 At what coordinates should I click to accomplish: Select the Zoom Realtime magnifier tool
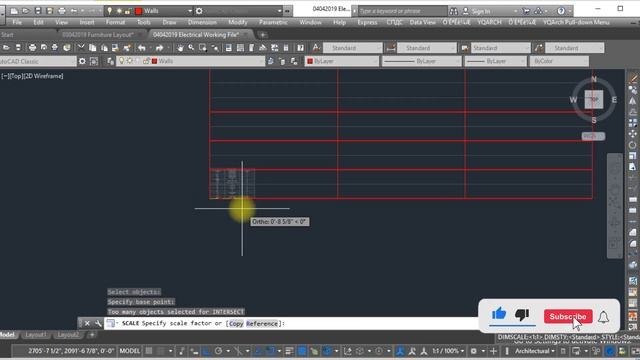[x=191, y=48]
